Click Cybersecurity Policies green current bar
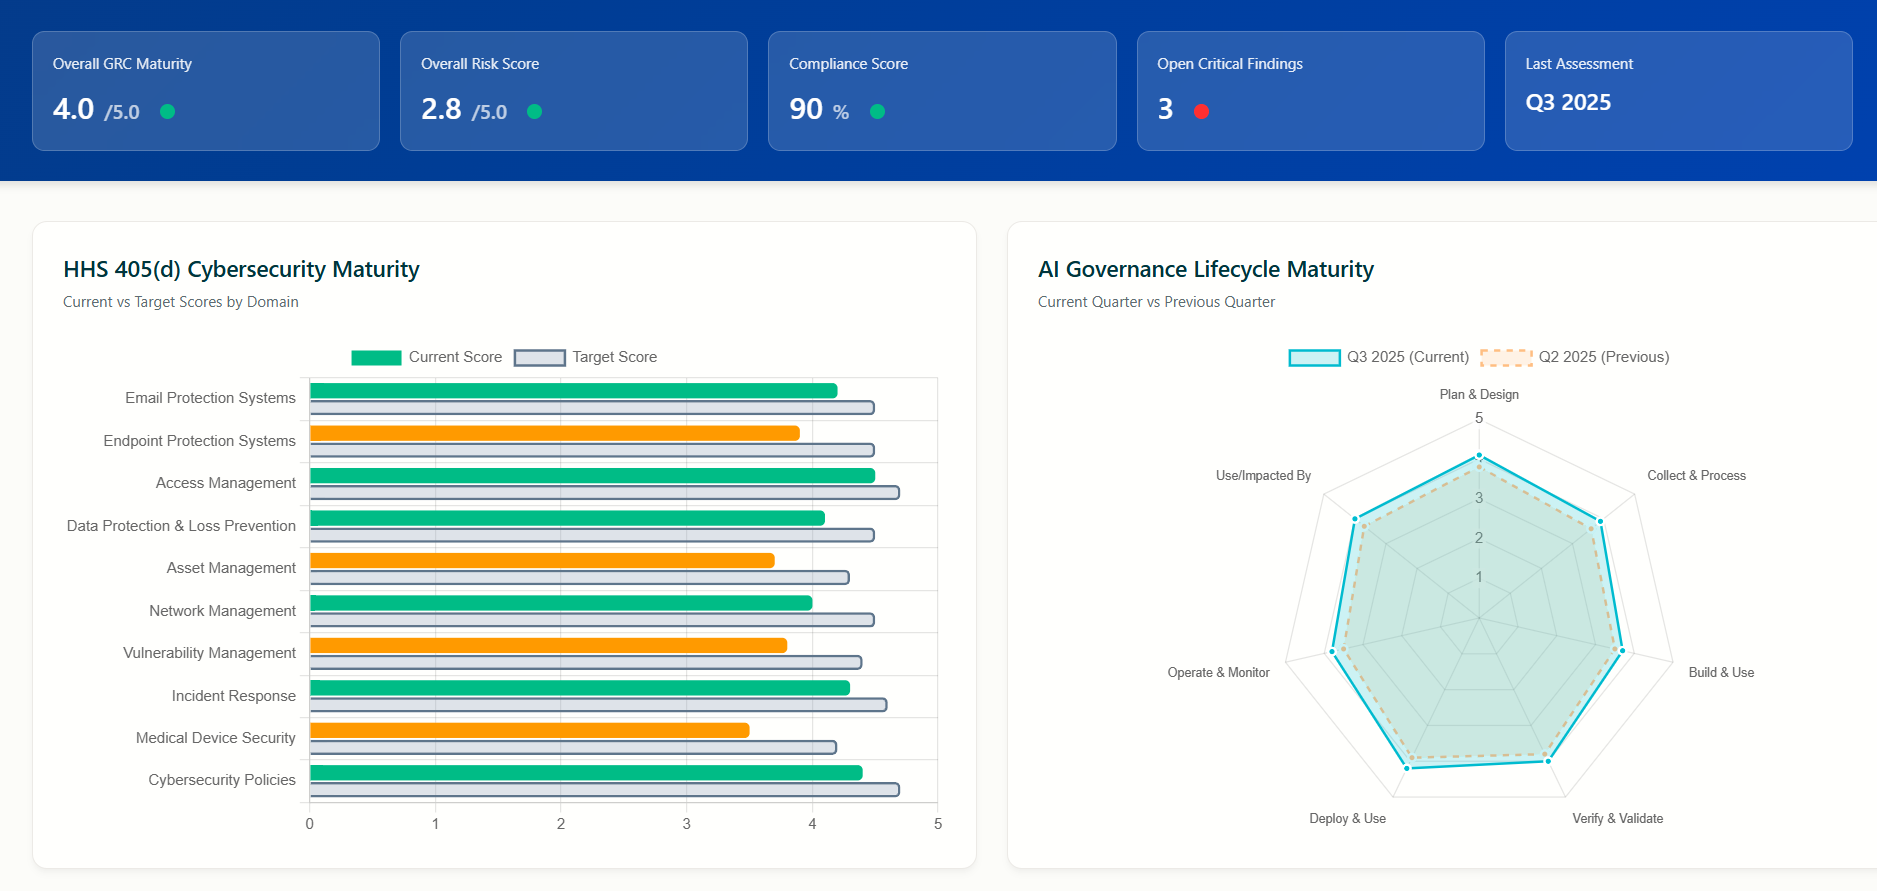The width and height of the screenshot is (1877, 891). pyautogui.click(x=586, y=773)
